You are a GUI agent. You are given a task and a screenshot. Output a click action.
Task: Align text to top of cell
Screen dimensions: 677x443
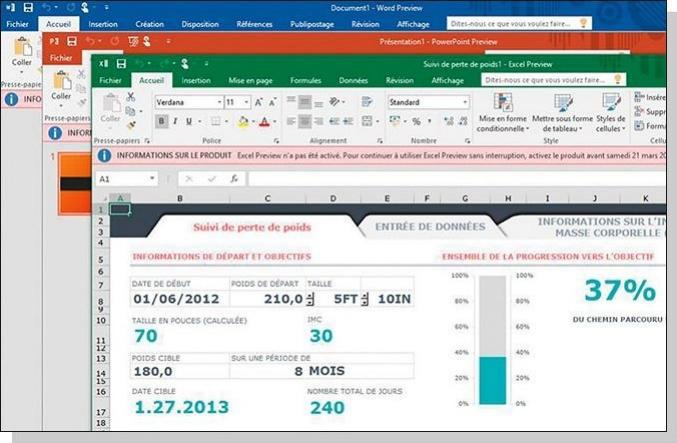point(291,100)
